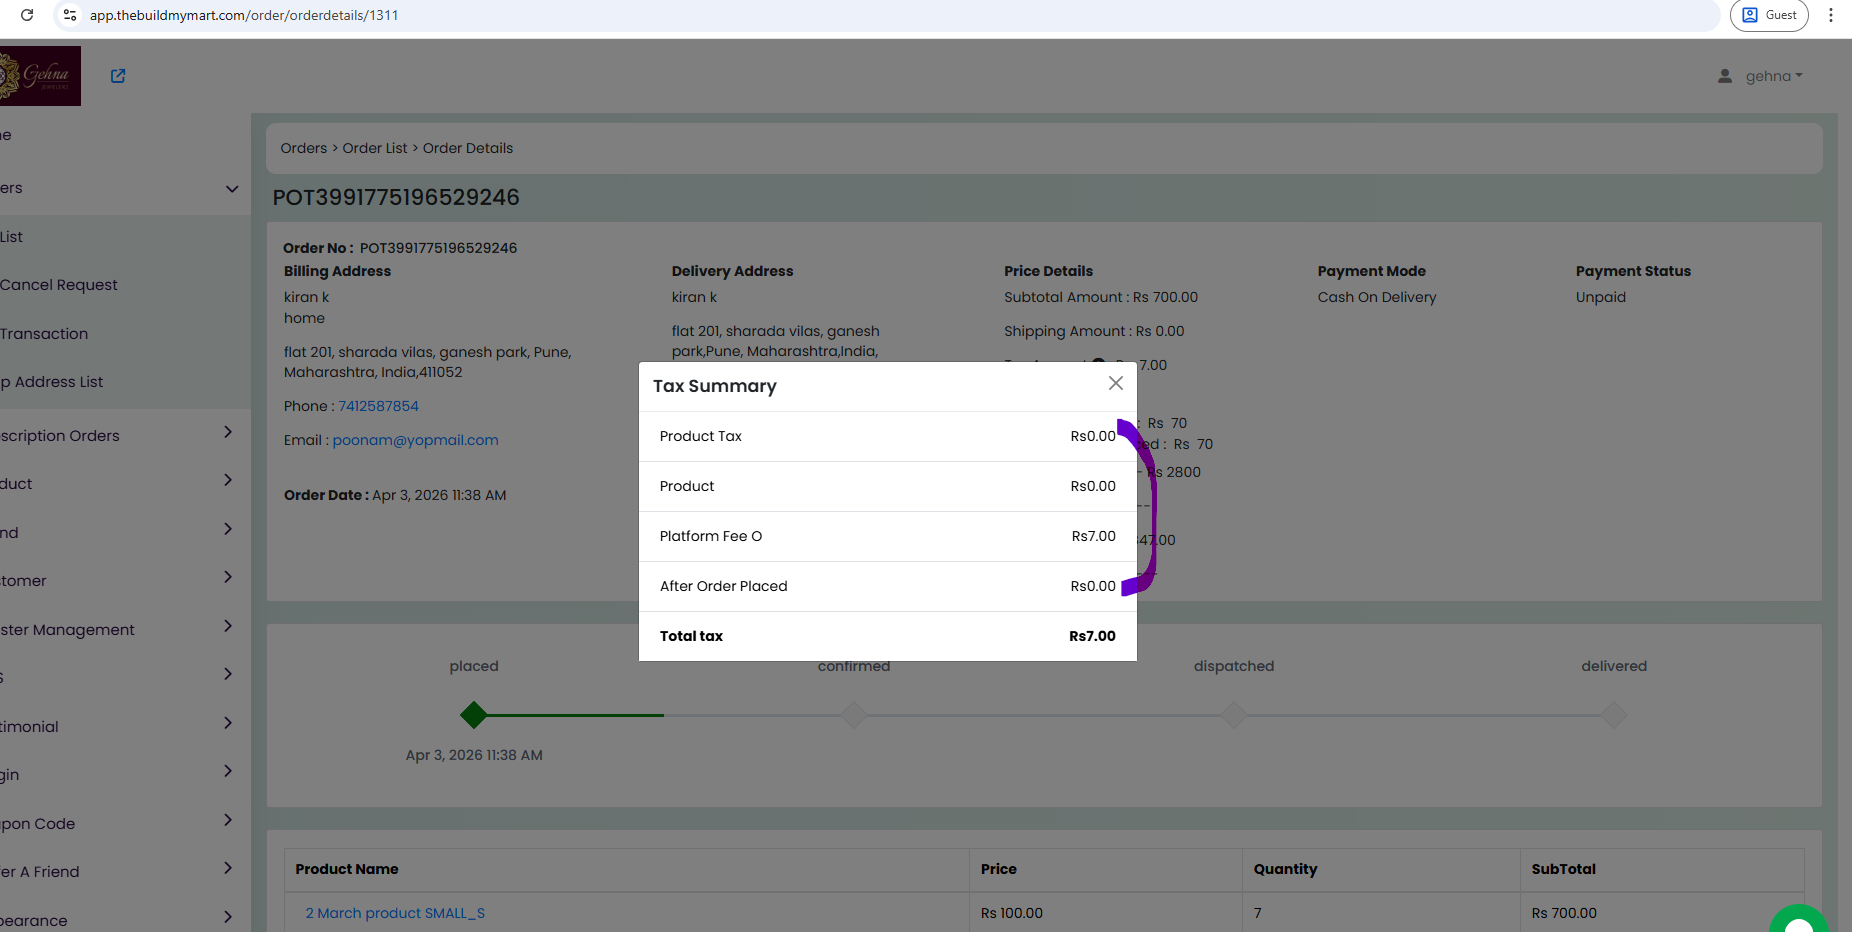This screenshot has height=932, width=1852.
Task: Open the external store link icon
Action: 118,76
